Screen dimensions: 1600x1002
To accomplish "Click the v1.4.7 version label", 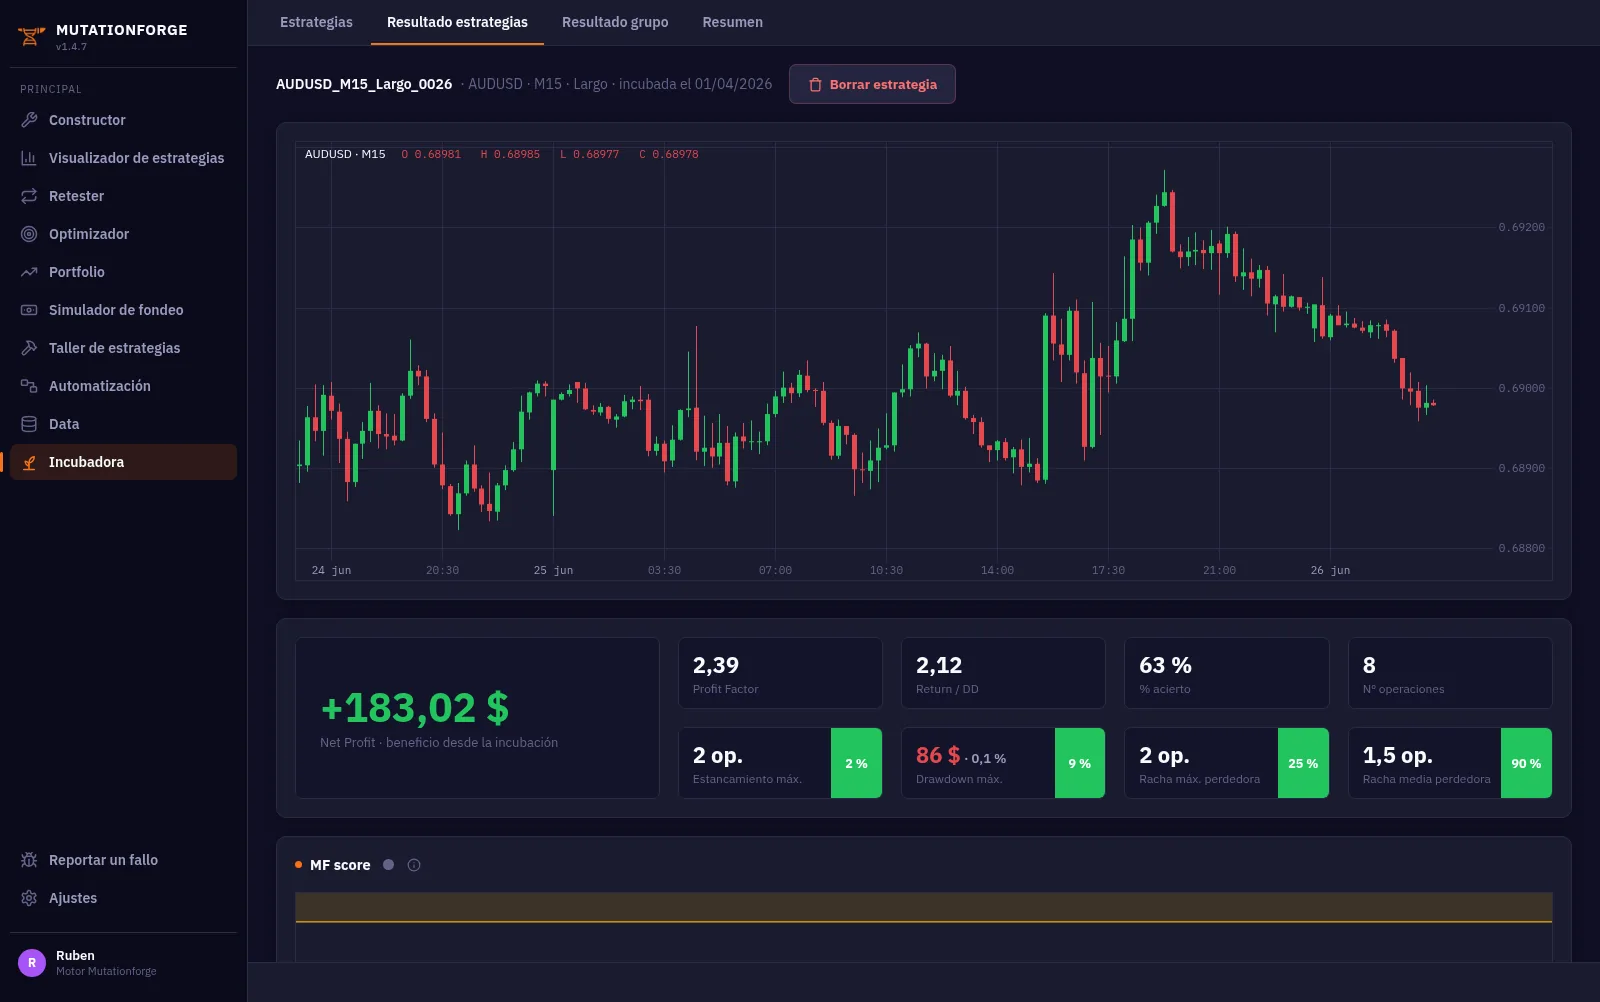I will 71,47.
